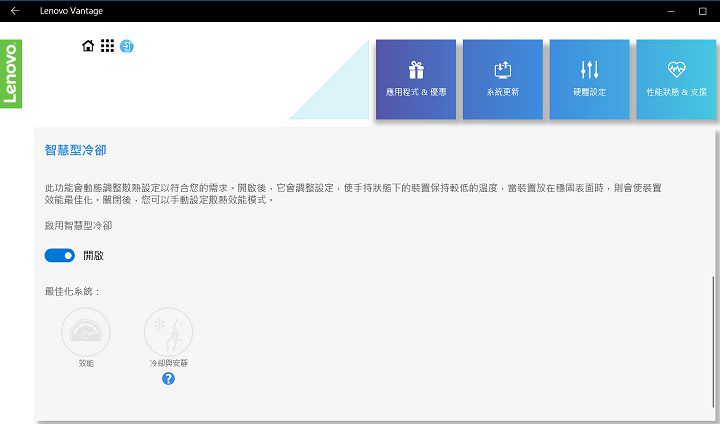Open the blue question mark help icon
The height and width of the screenshot is (424, 720).
click(x=168, y=378)
